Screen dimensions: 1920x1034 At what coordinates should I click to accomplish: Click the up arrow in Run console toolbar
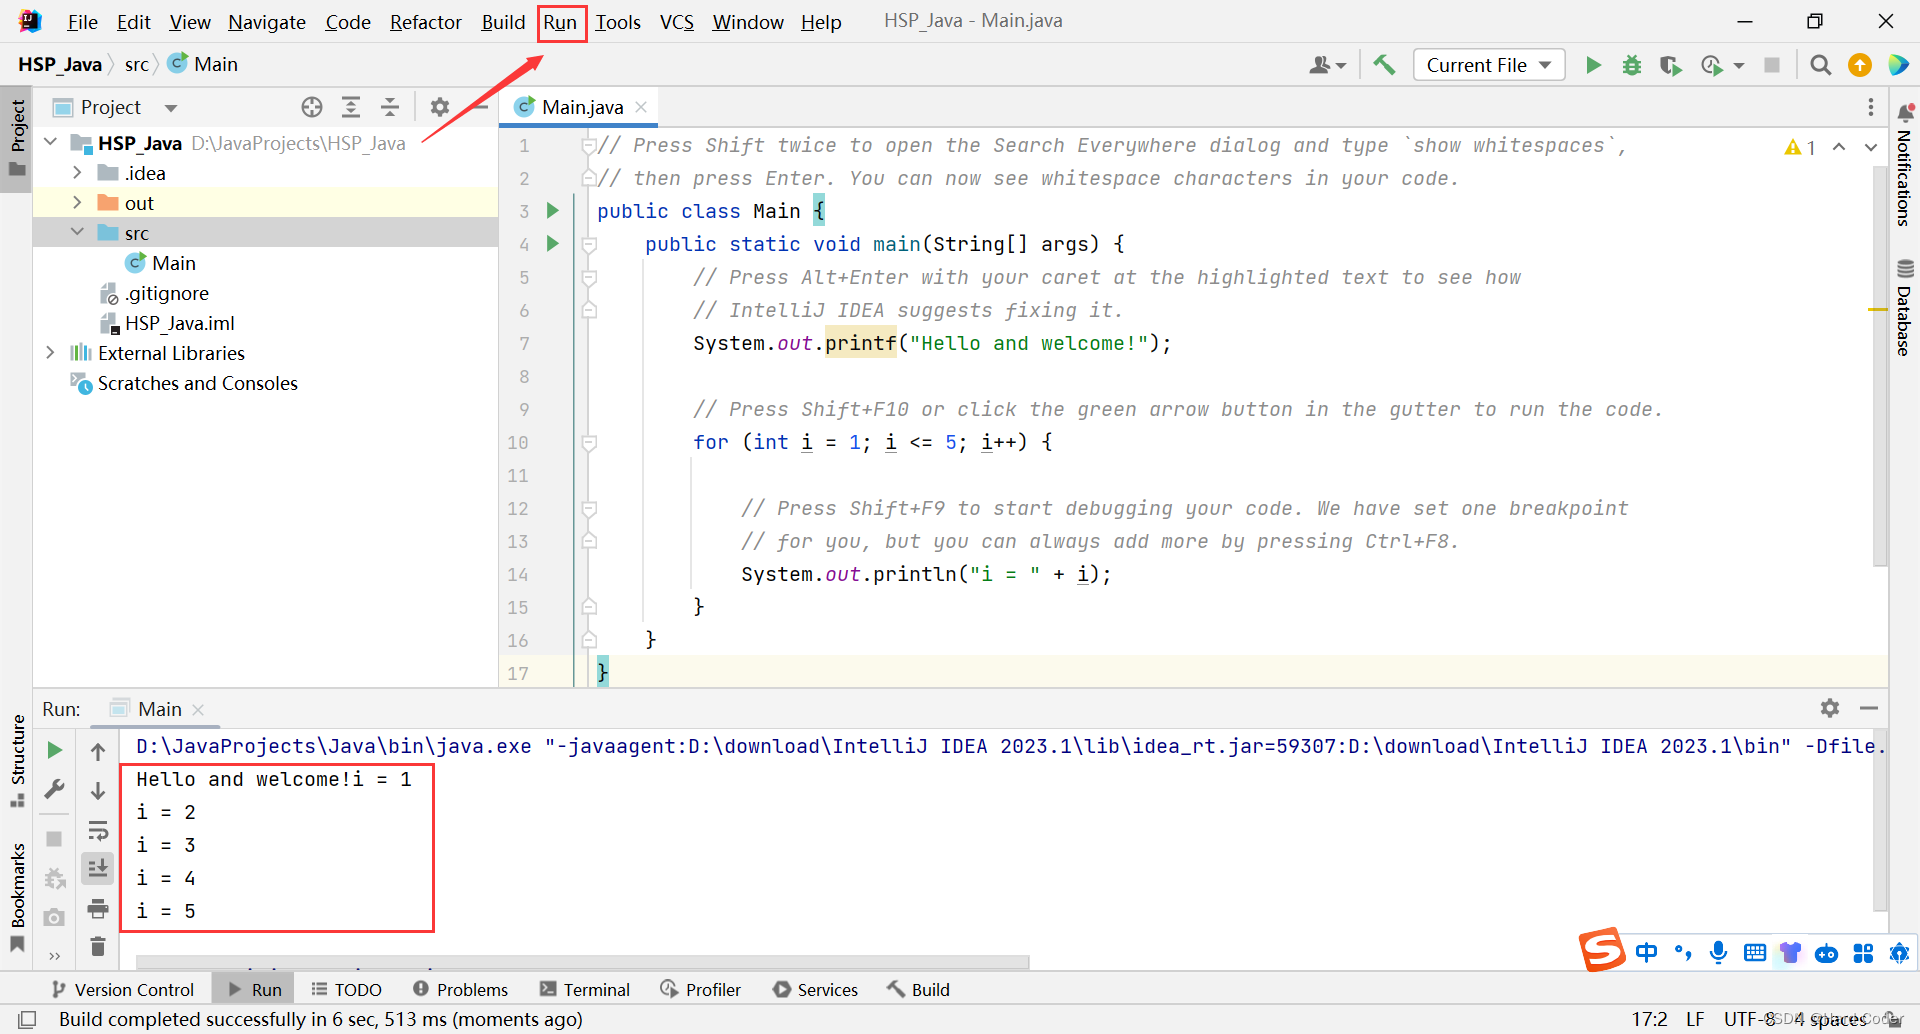[x=98, y=751]
